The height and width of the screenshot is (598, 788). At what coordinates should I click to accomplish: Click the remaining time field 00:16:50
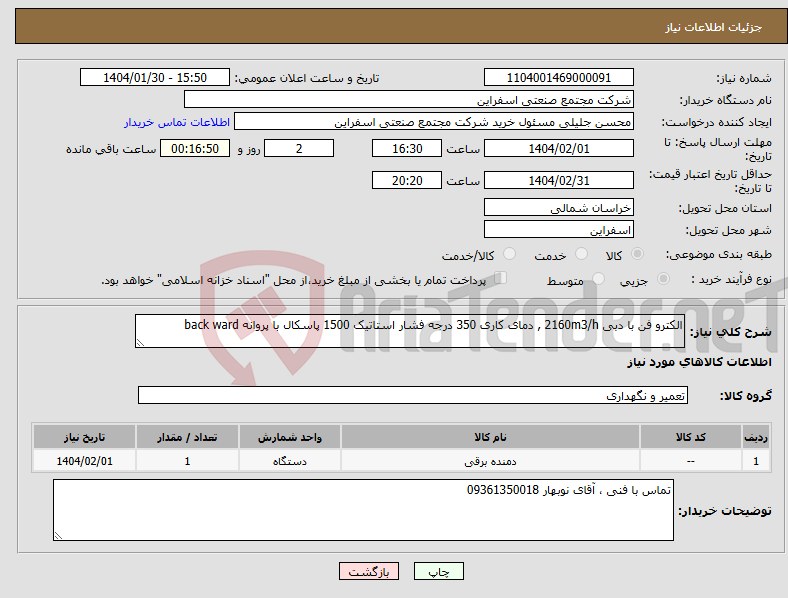(195, 148)
